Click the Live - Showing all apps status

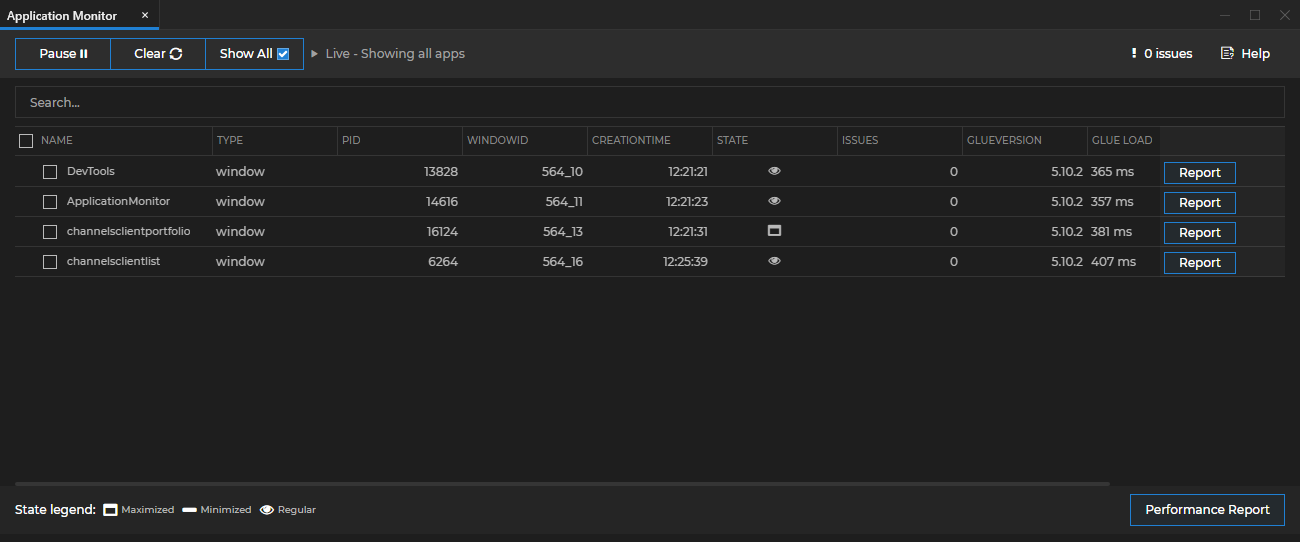click(395, 54)
